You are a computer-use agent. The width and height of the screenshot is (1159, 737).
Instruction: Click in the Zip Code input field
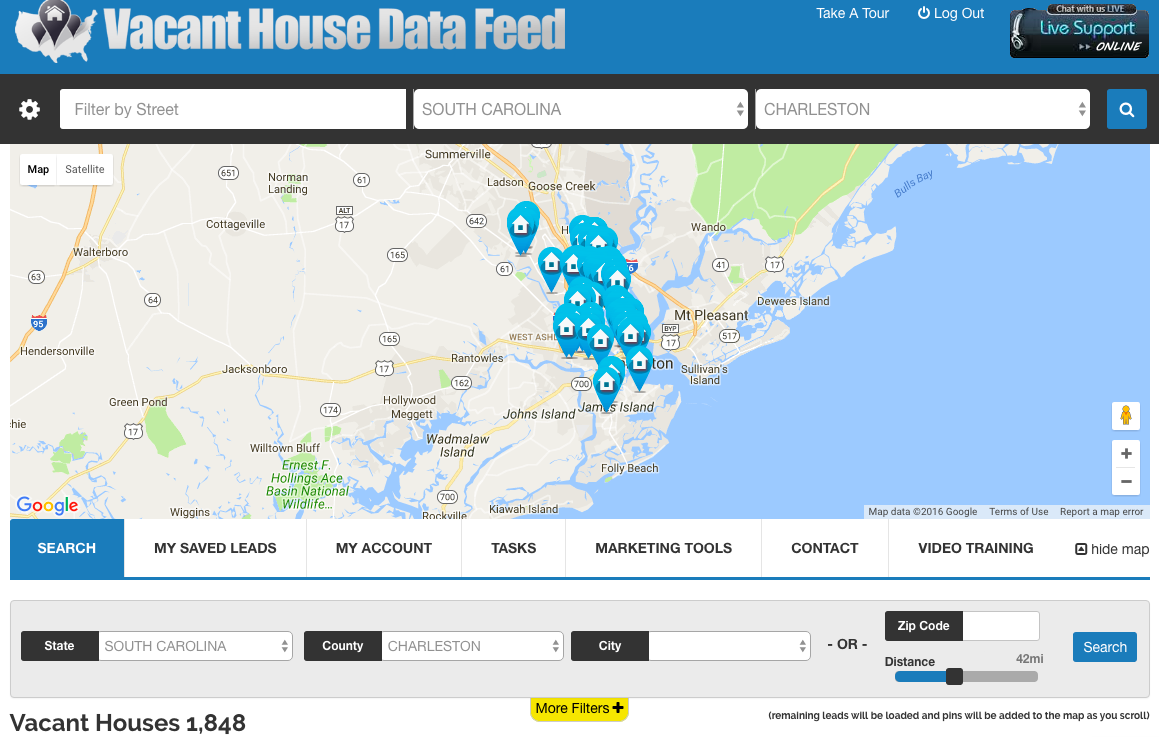coord(1001,626)
